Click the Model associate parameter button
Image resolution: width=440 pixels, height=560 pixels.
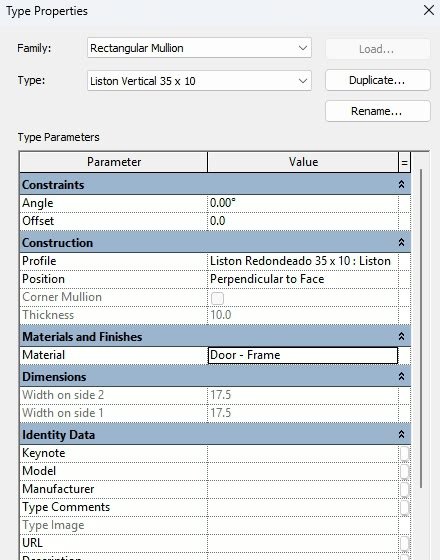tap(405, 471)
